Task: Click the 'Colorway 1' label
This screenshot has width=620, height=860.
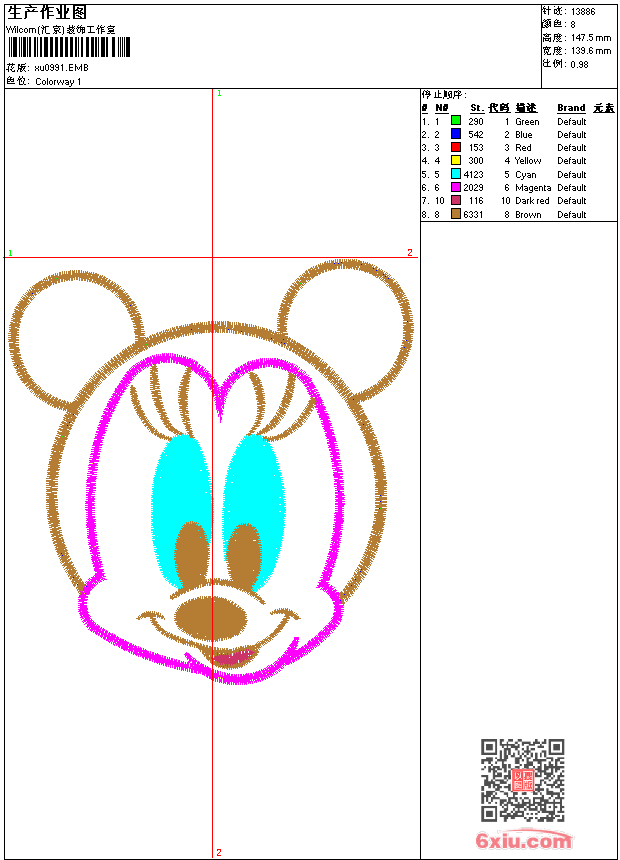Action: tap(58, 82)
